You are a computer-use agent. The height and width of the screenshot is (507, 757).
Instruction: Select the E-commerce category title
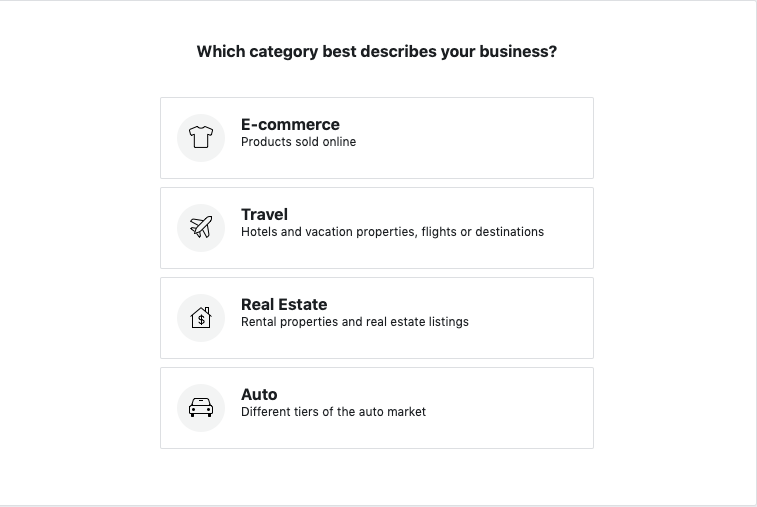[x=290, y=125]
